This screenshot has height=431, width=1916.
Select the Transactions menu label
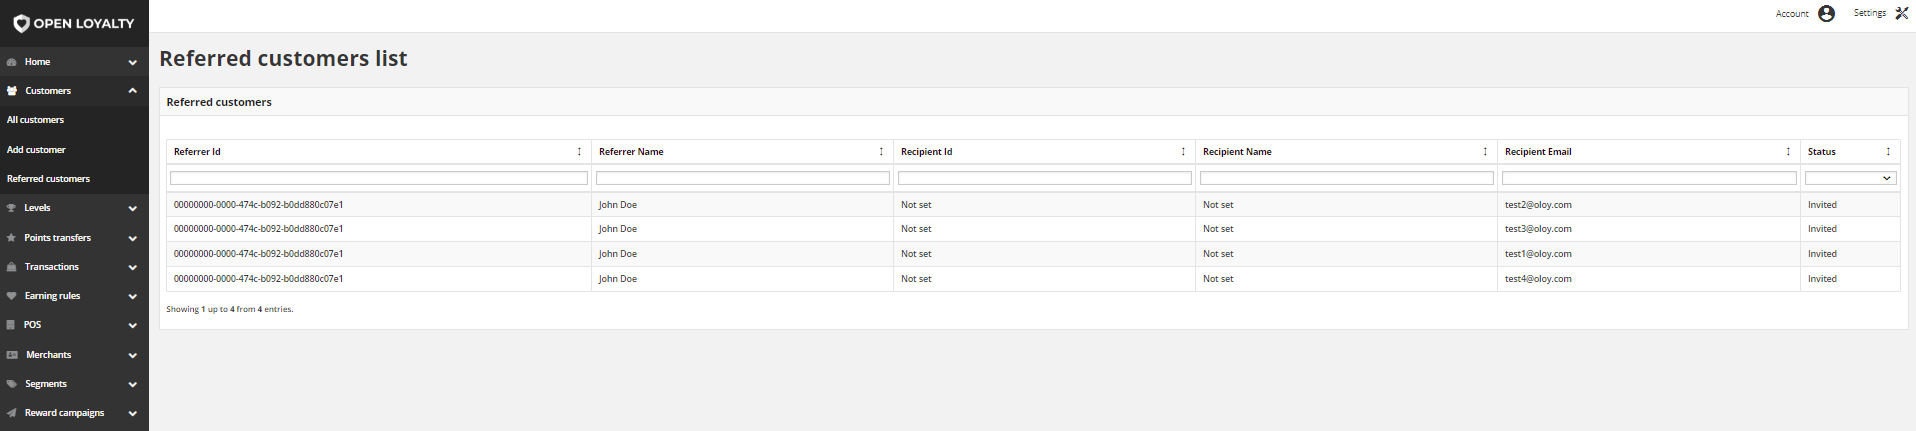click(52, 267)
